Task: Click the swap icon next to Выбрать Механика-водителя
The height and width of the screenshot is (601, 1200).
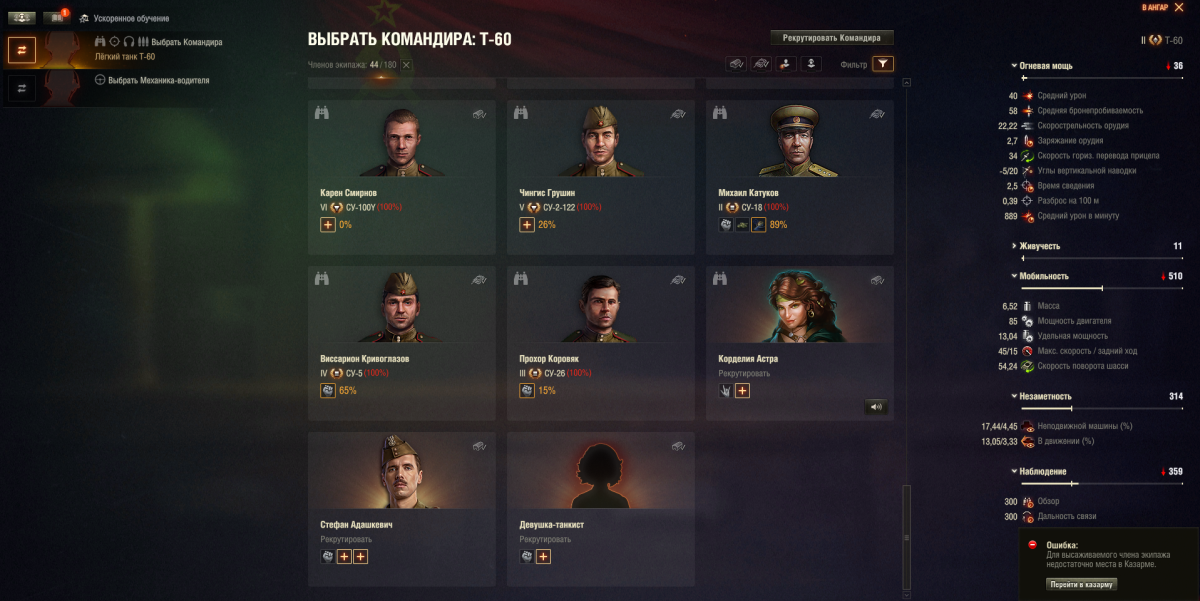Action: click(x=22, y=87)
